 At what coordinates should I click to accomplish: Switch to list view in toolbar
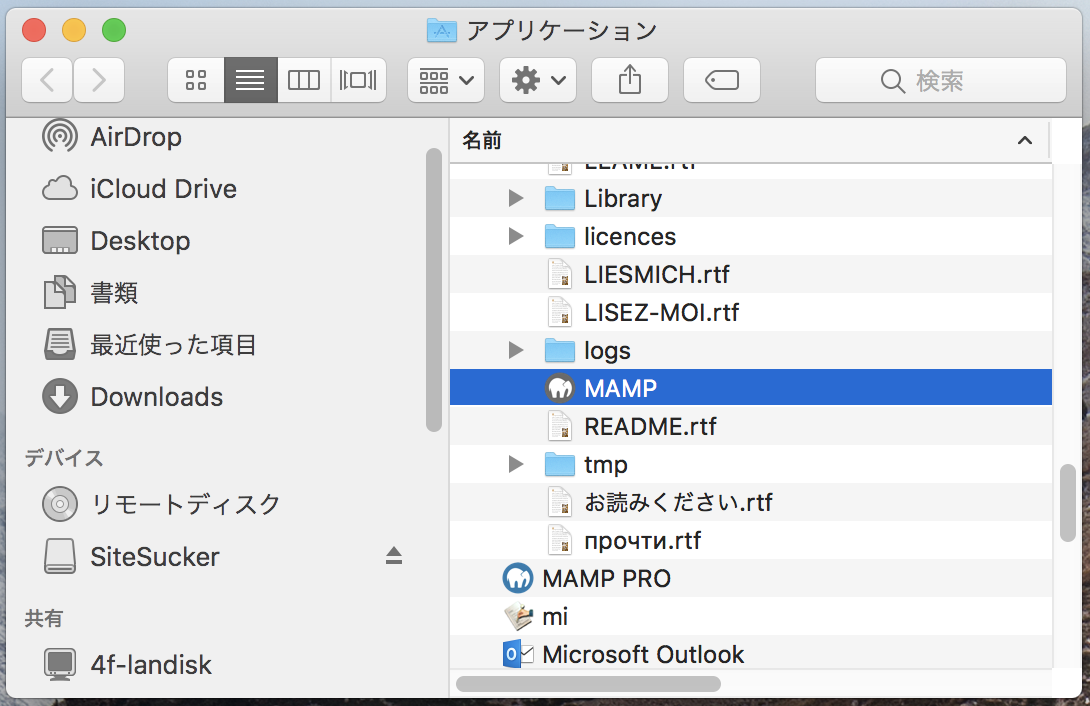tap(250, 80)
